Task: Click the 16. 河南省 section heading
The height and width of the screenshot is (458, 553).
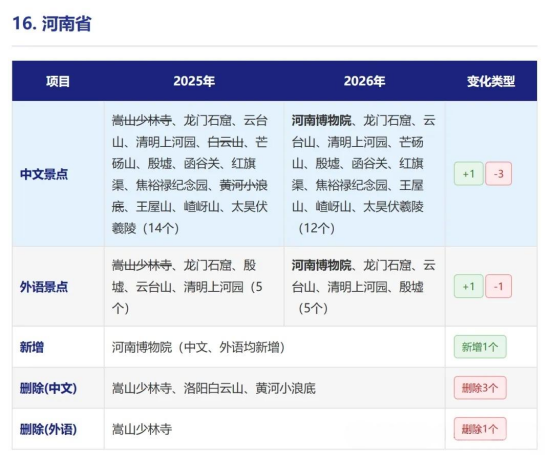Action: 52,24
